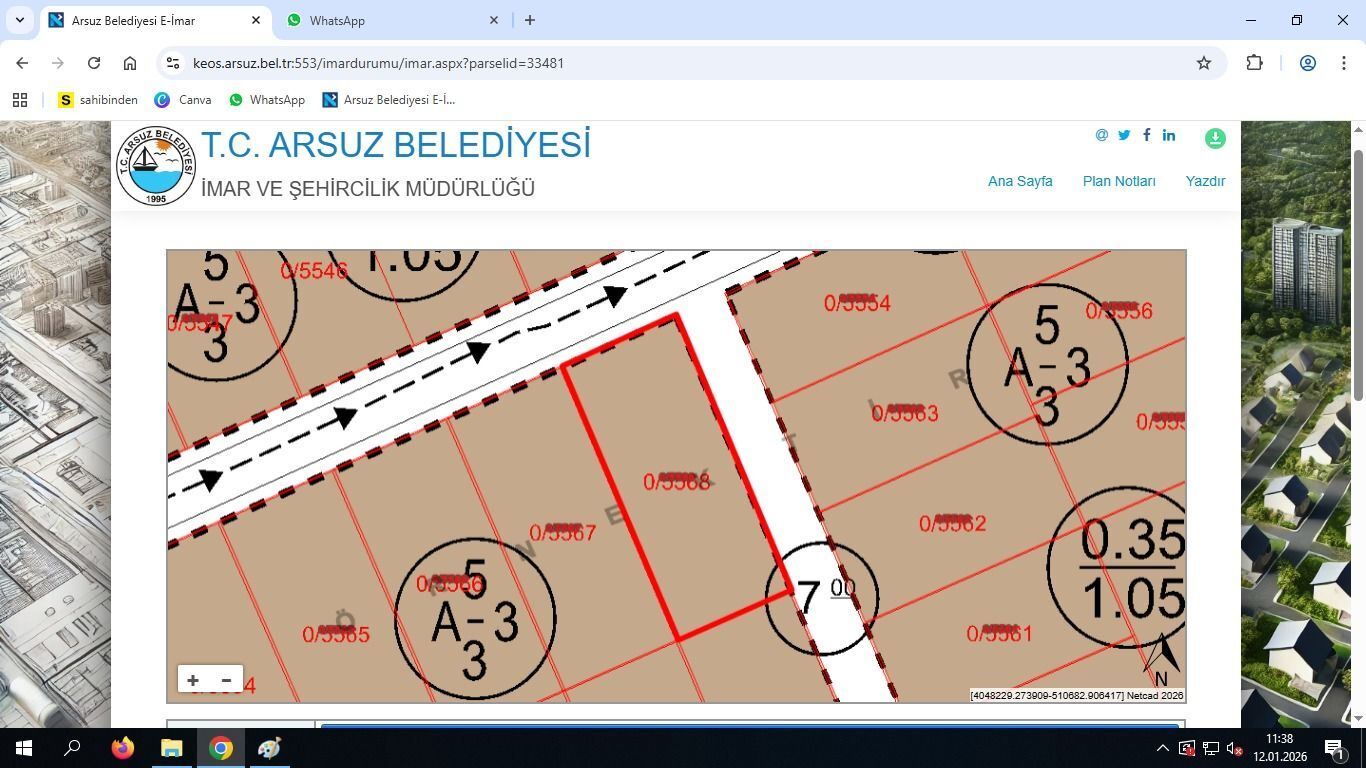Zoom out the map with minus button
Image resolution: width=1366 pixels, height=768 pixels.
[x=227, y=680]
